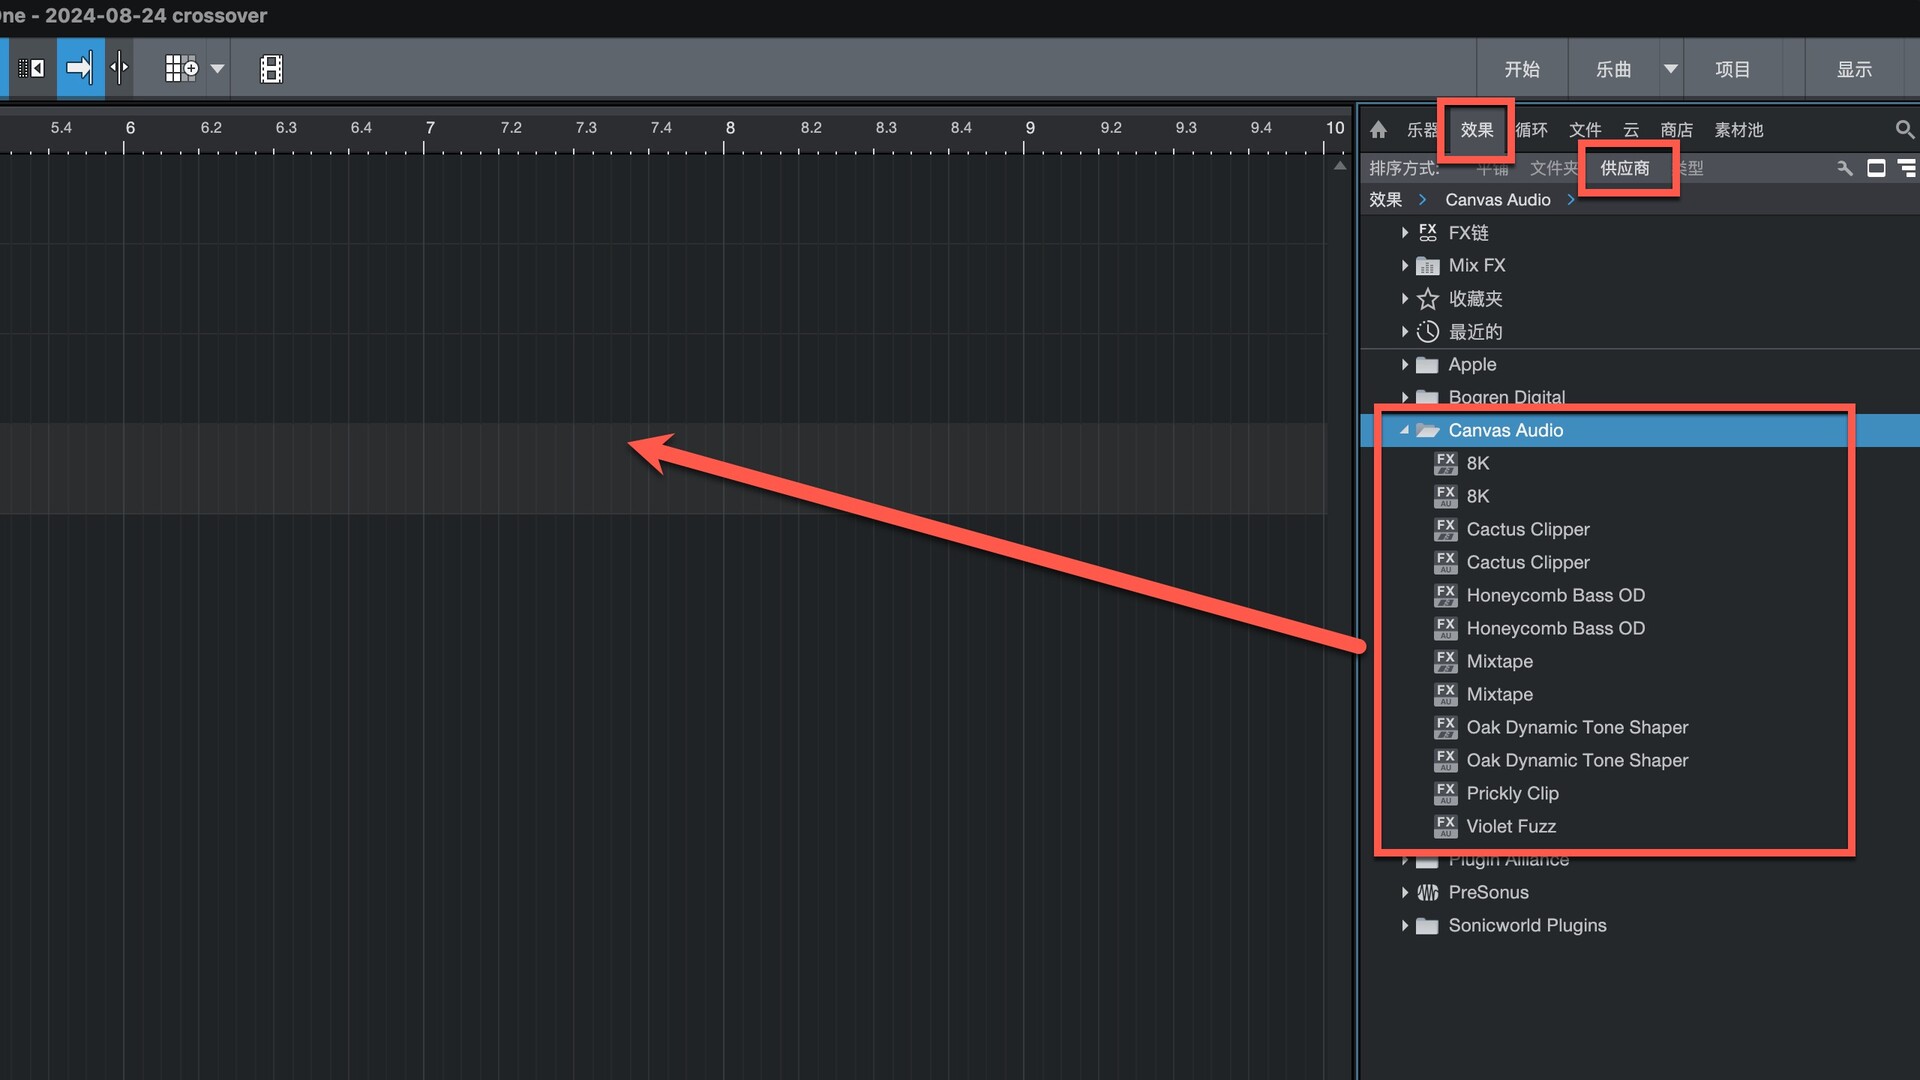This screenshot has height=1080, width=1920.
Task: Open the video player film icon
Action: [271, 69]
